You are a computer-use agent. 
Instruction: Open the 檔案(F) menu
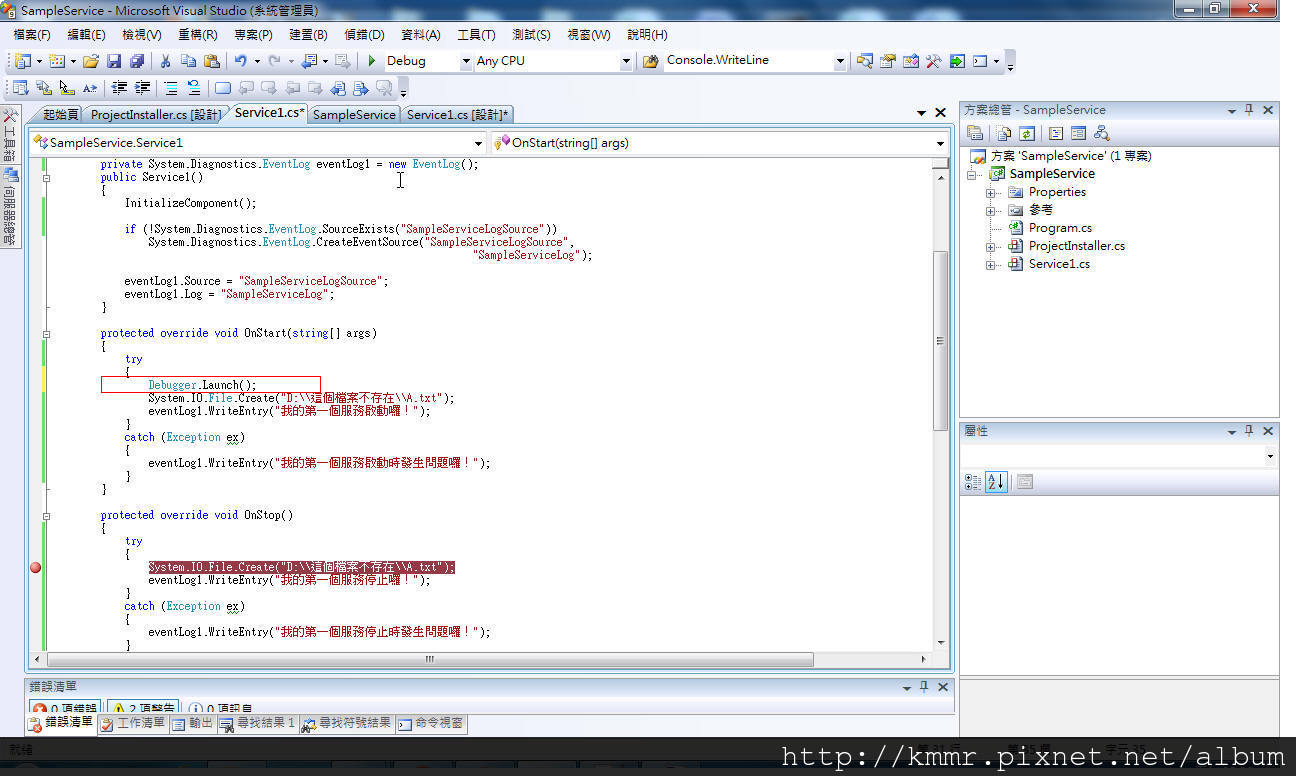(31, 35)
